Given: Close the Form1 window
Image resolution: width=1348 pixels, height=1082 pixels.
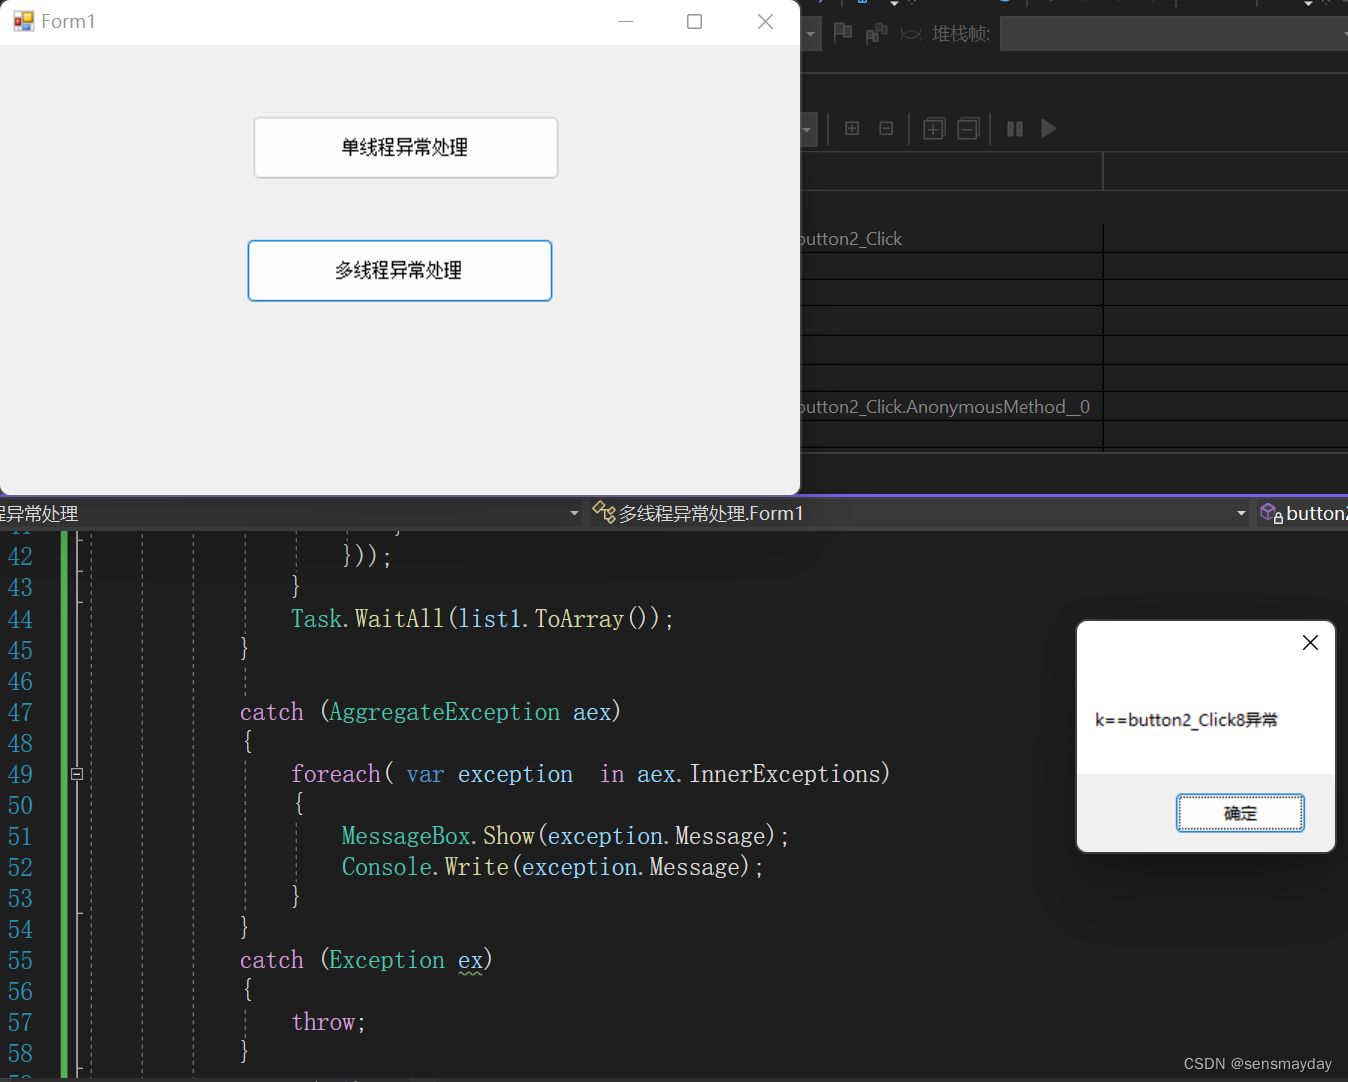Looking at the screenshot, I should [765, 21].
